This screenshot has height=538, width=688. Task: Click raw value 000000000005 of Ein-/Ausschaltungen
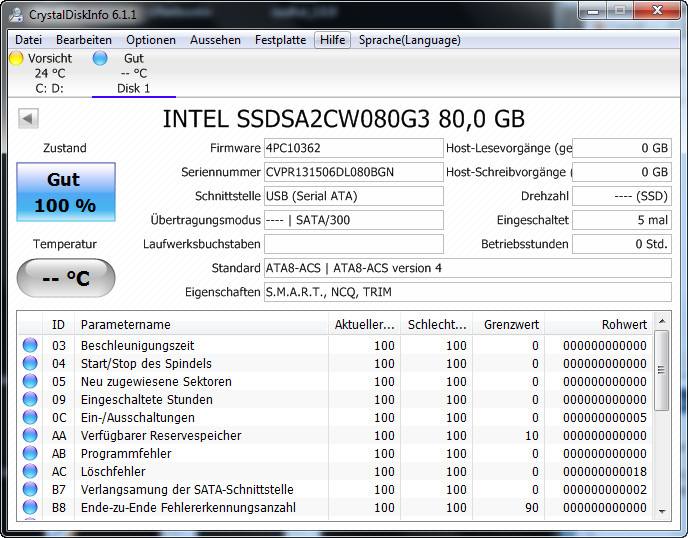click(605, 417)
